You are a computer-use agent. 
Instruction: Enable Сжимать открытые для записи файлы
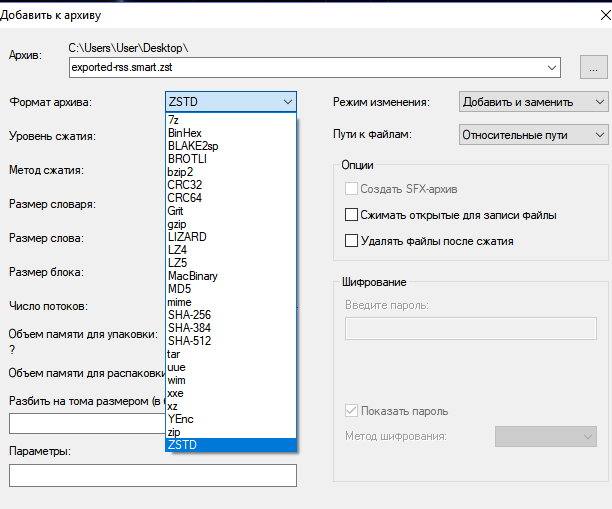pyautogui.click(x=351, y=215)
